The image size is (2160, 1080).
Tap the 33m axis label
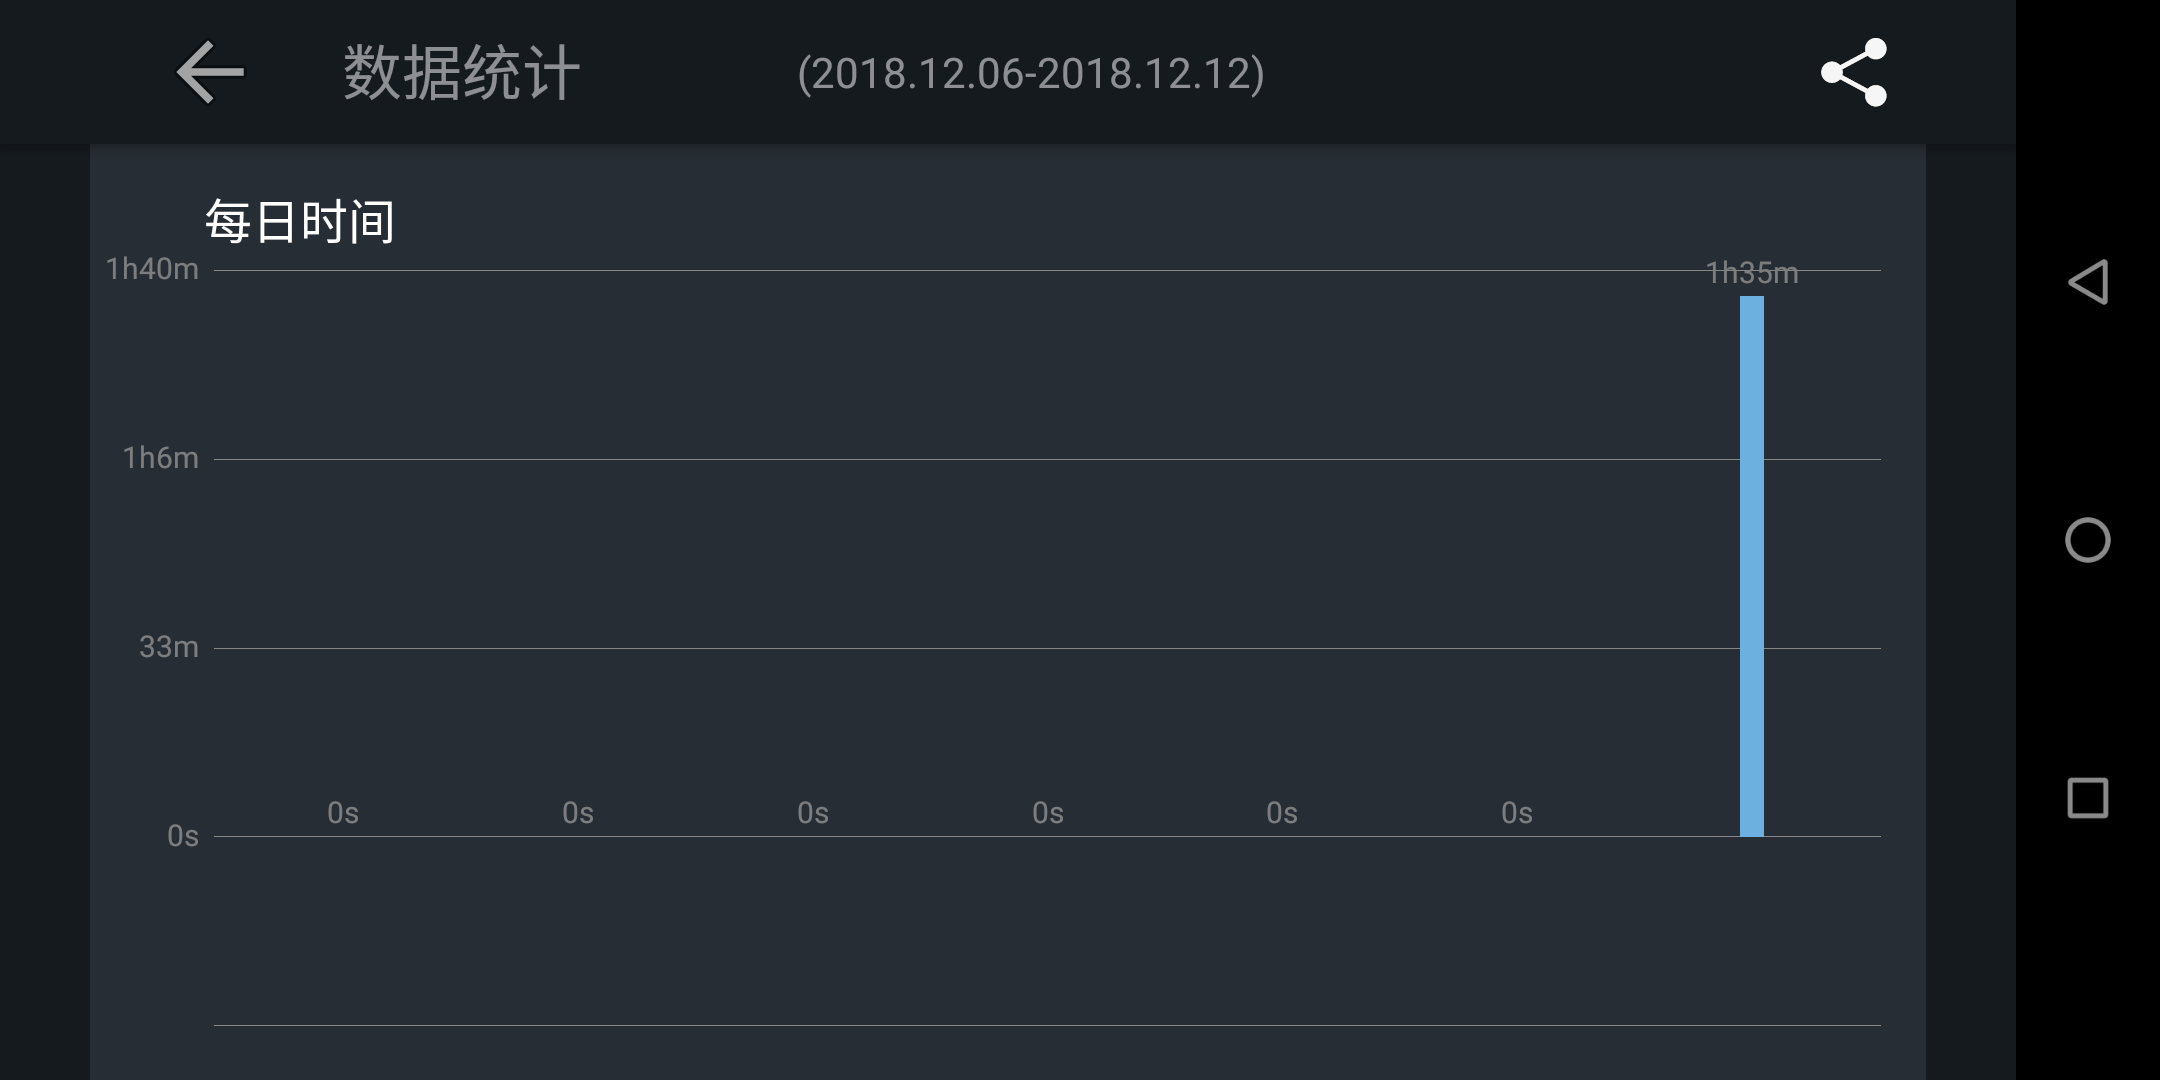(x=169, y=647)
